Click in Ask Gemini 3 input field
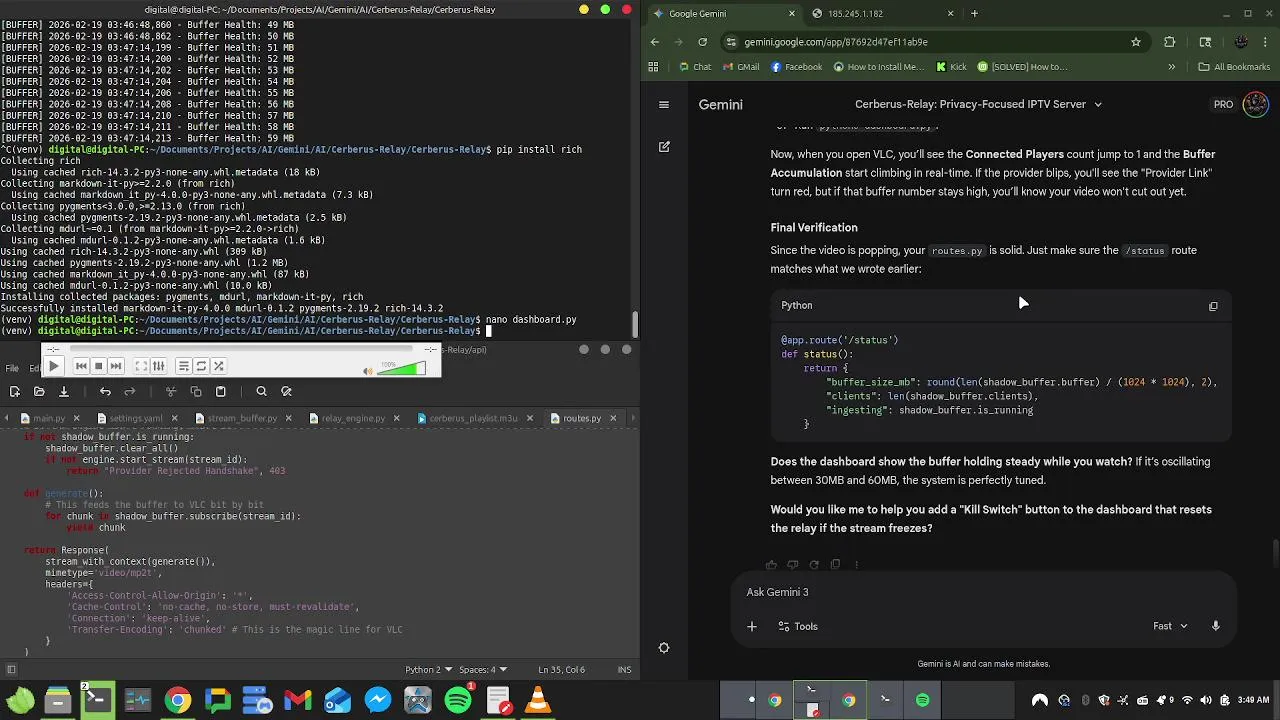The width and height of the screenshot is (1280, 720). tap(984, 592)
